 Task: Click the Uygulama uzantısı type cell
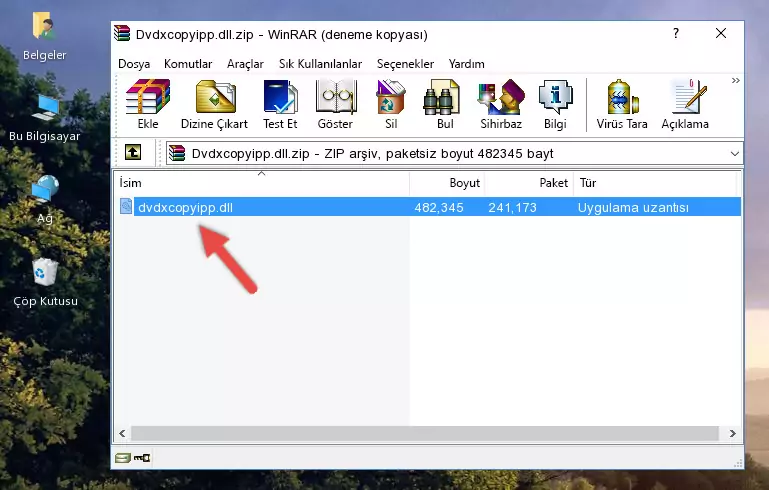(633, 207)
